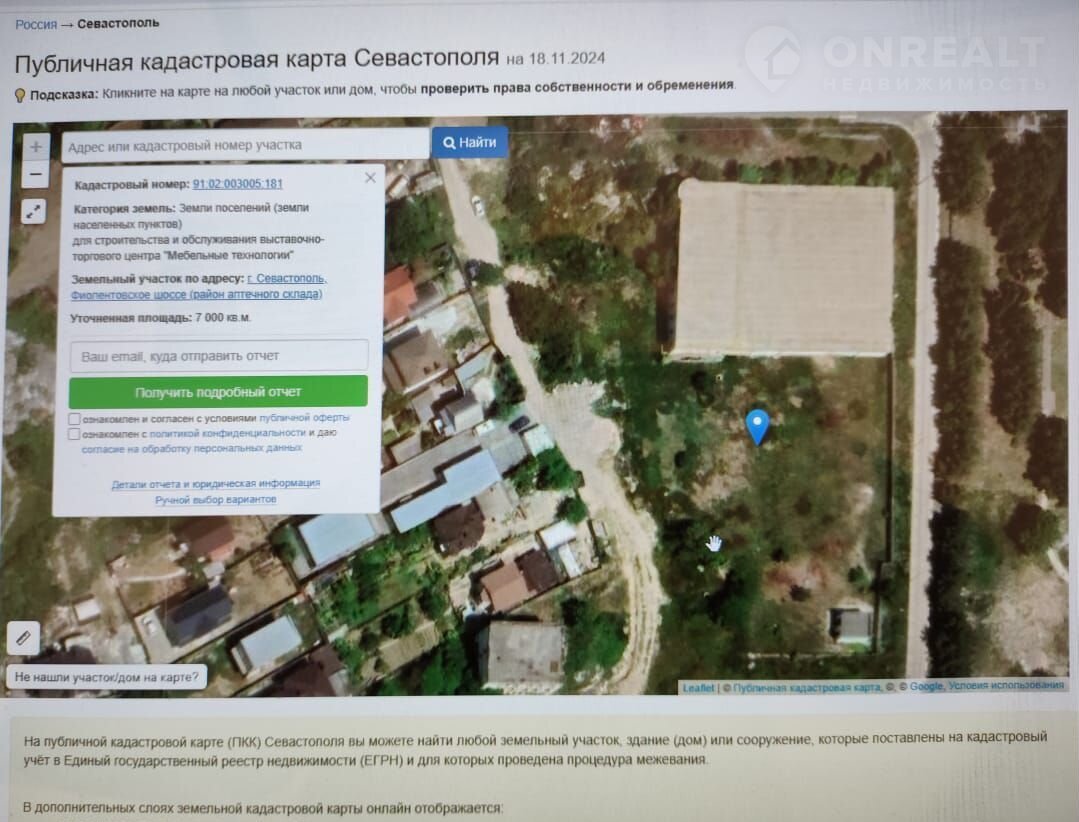Click the email input field for report
Screen dimensions: 1079x822
pos(219,356)
